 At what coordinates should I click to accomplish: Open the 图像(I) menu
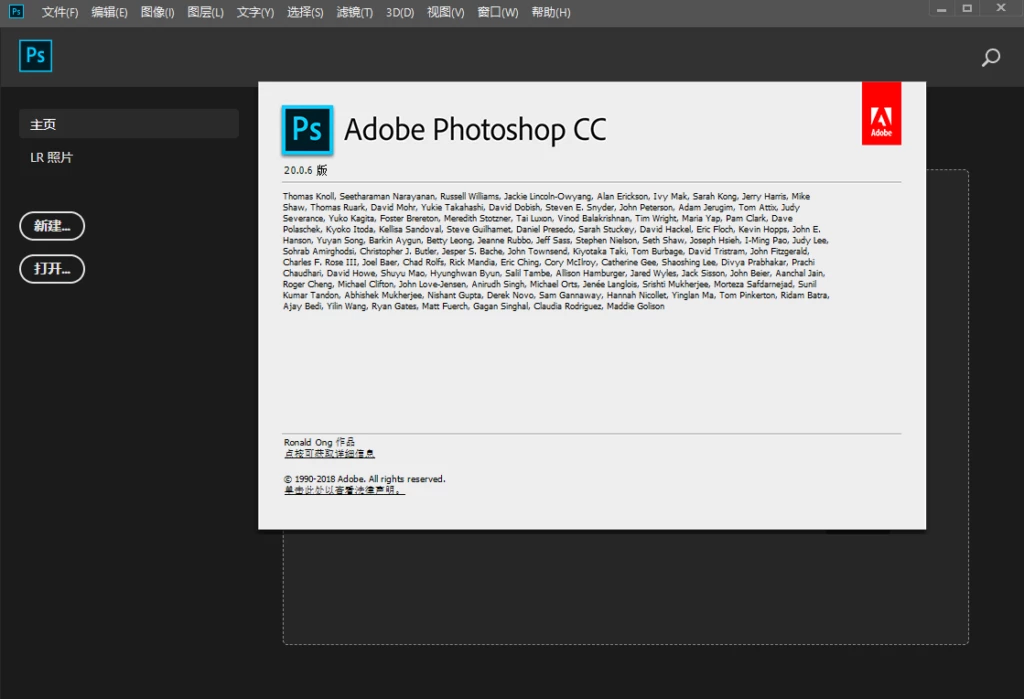coord(157,12)
